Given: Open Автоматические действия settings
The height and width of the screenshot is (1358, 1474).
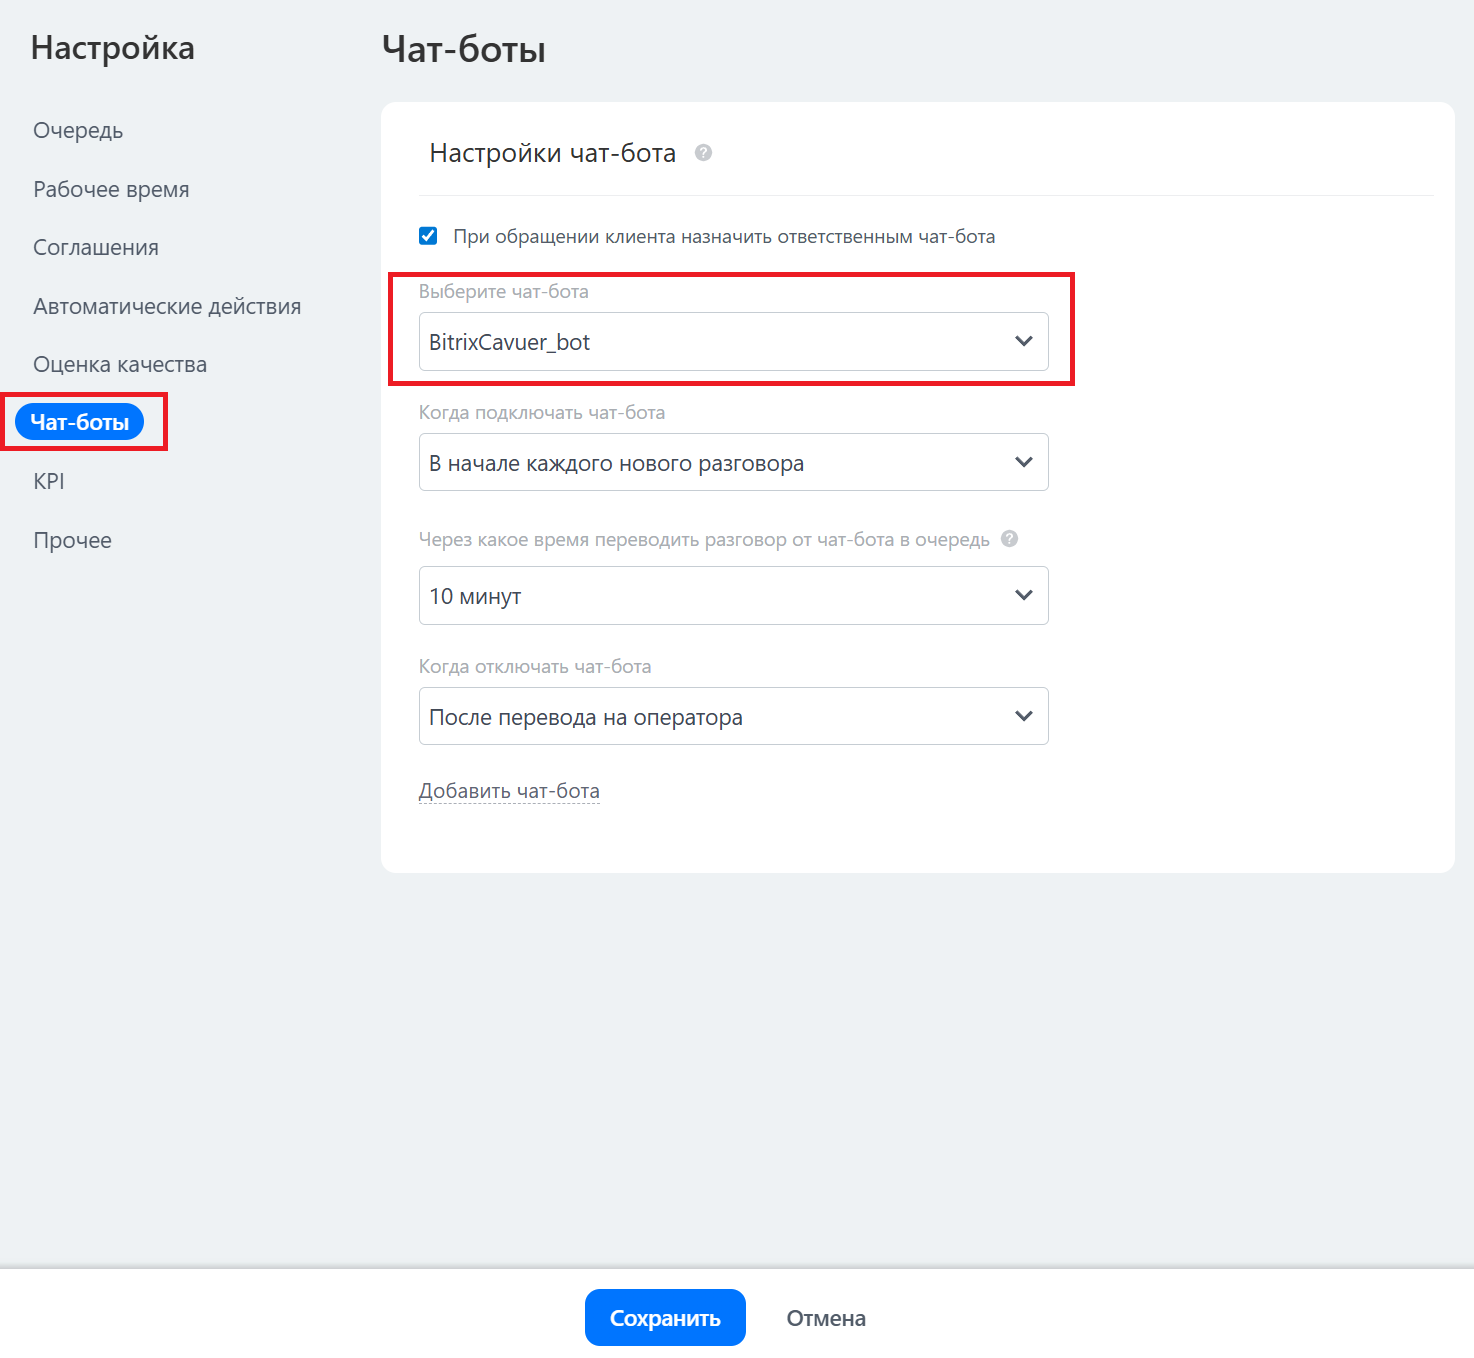Looking at the screenshot, I should coord(167,307).
